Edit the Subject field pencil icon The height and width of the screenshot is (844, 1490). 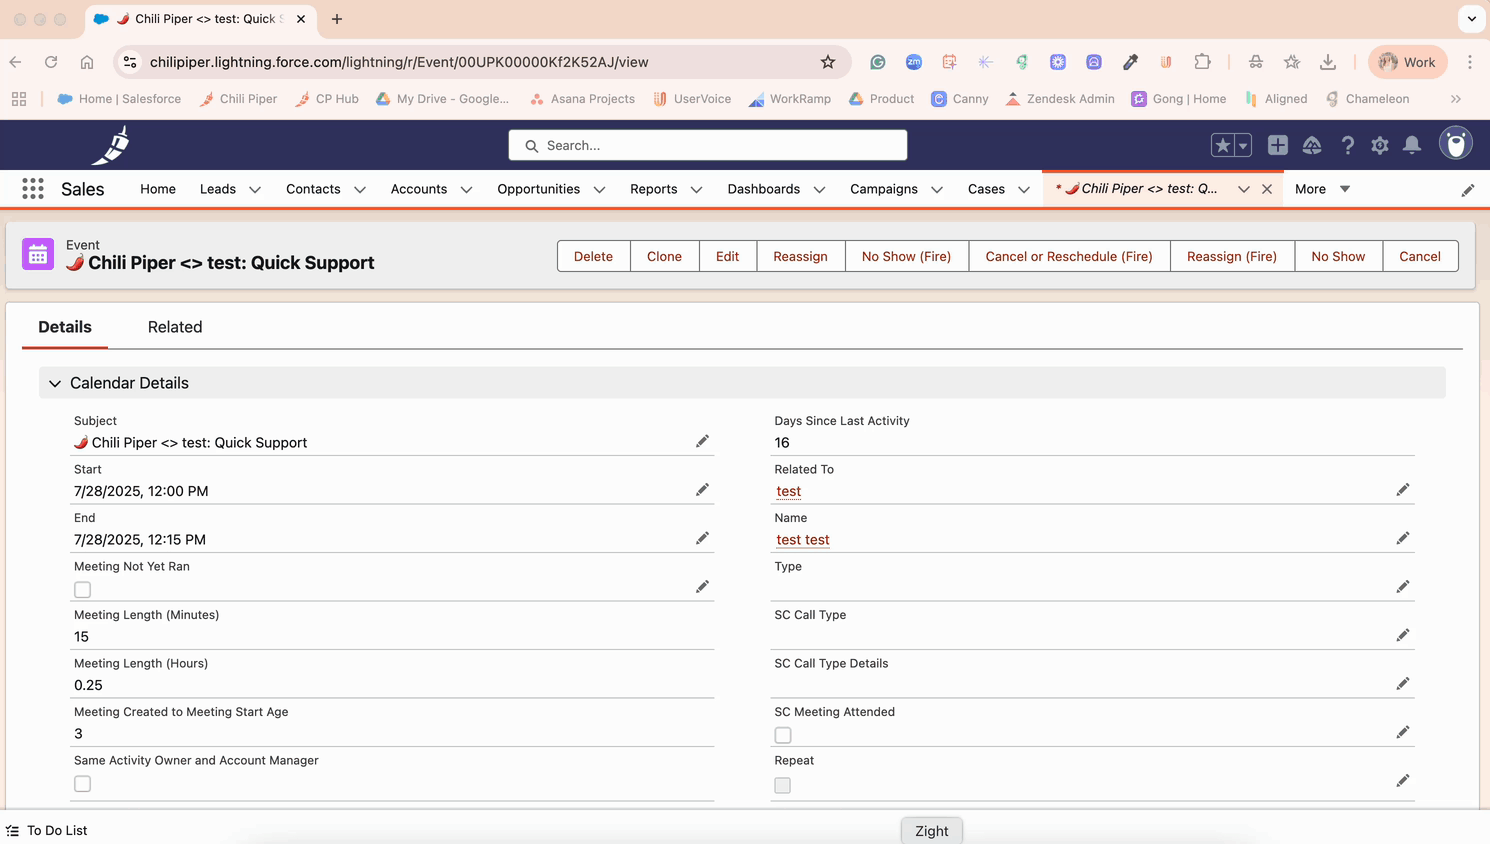click(702, 441)
